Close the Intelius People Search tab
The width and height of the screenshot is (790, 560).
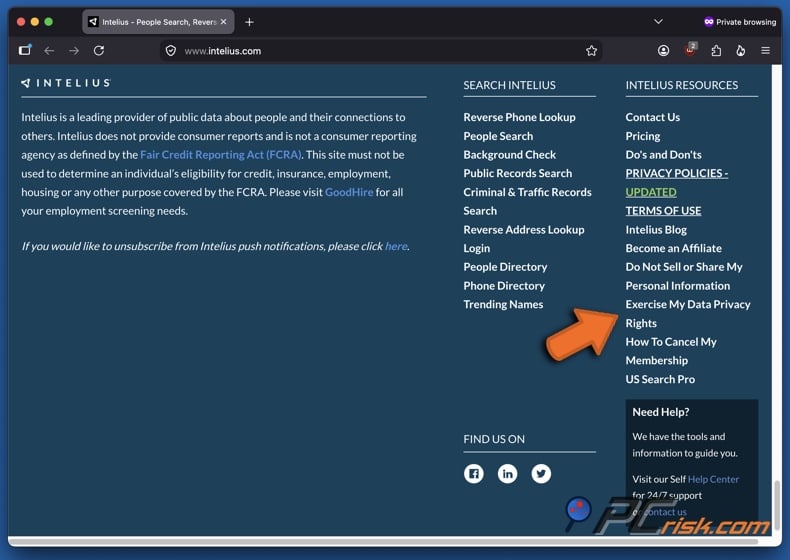[224, 22]
